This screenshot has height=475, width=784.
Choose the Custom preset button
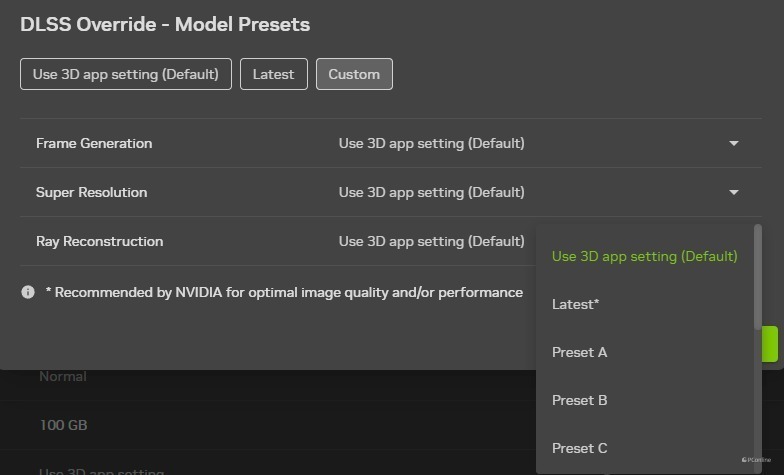click(x=354, y=74)
